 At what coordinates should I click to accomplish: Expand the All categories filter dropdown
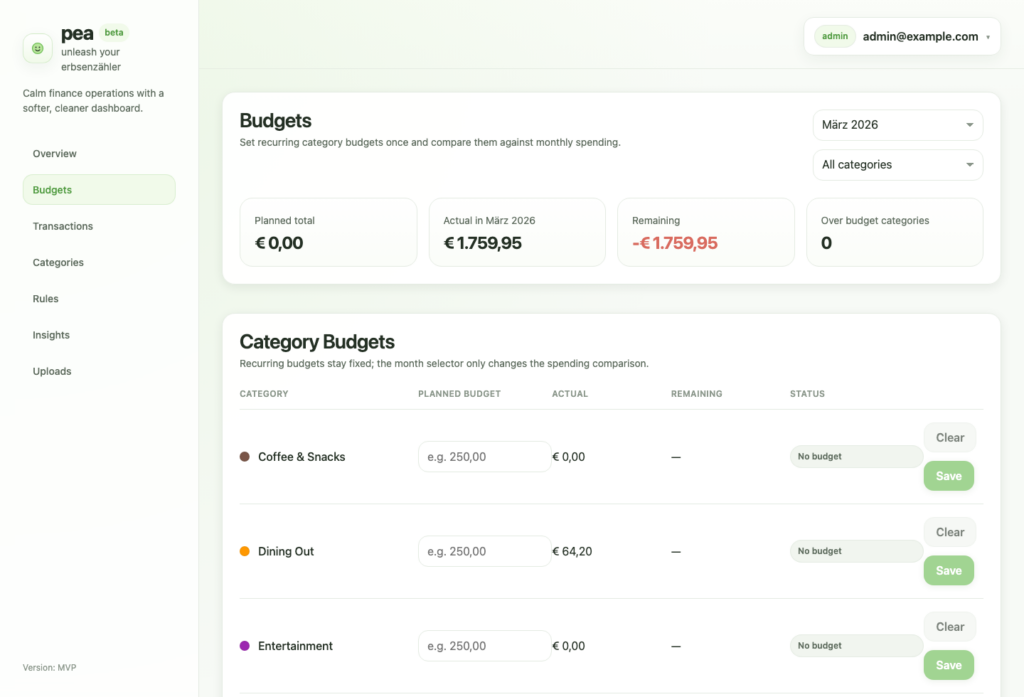(897, 165)
